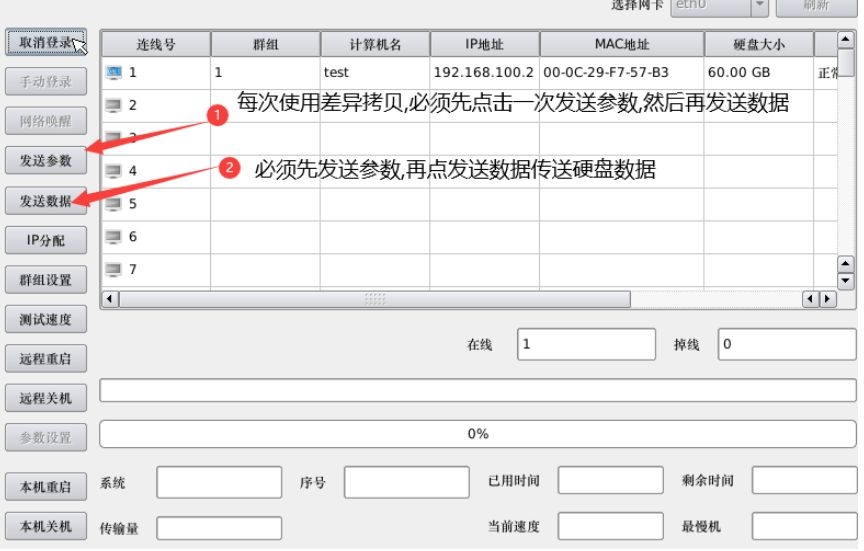Run 测试速度 speed test
864x551 pixels.
click(45, 320)
